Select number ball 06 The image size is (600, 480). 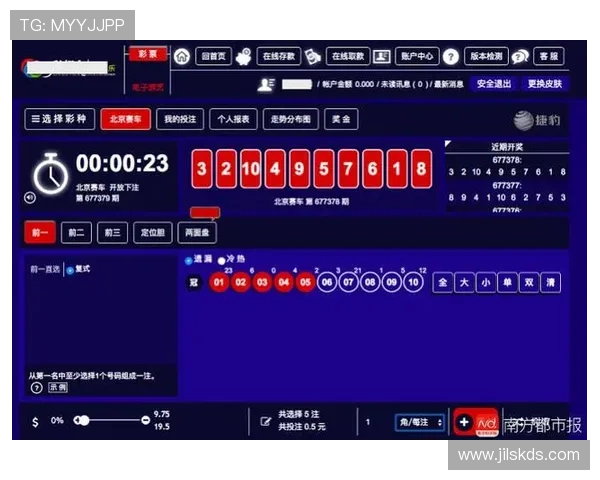click(x=327, y=283)
